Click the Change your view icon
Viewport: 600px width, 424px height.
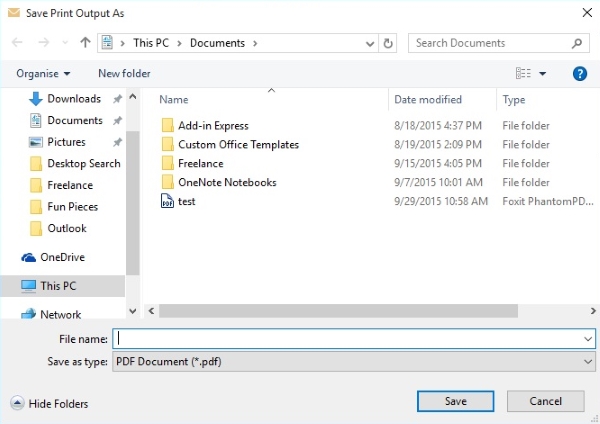click(523, 73)
